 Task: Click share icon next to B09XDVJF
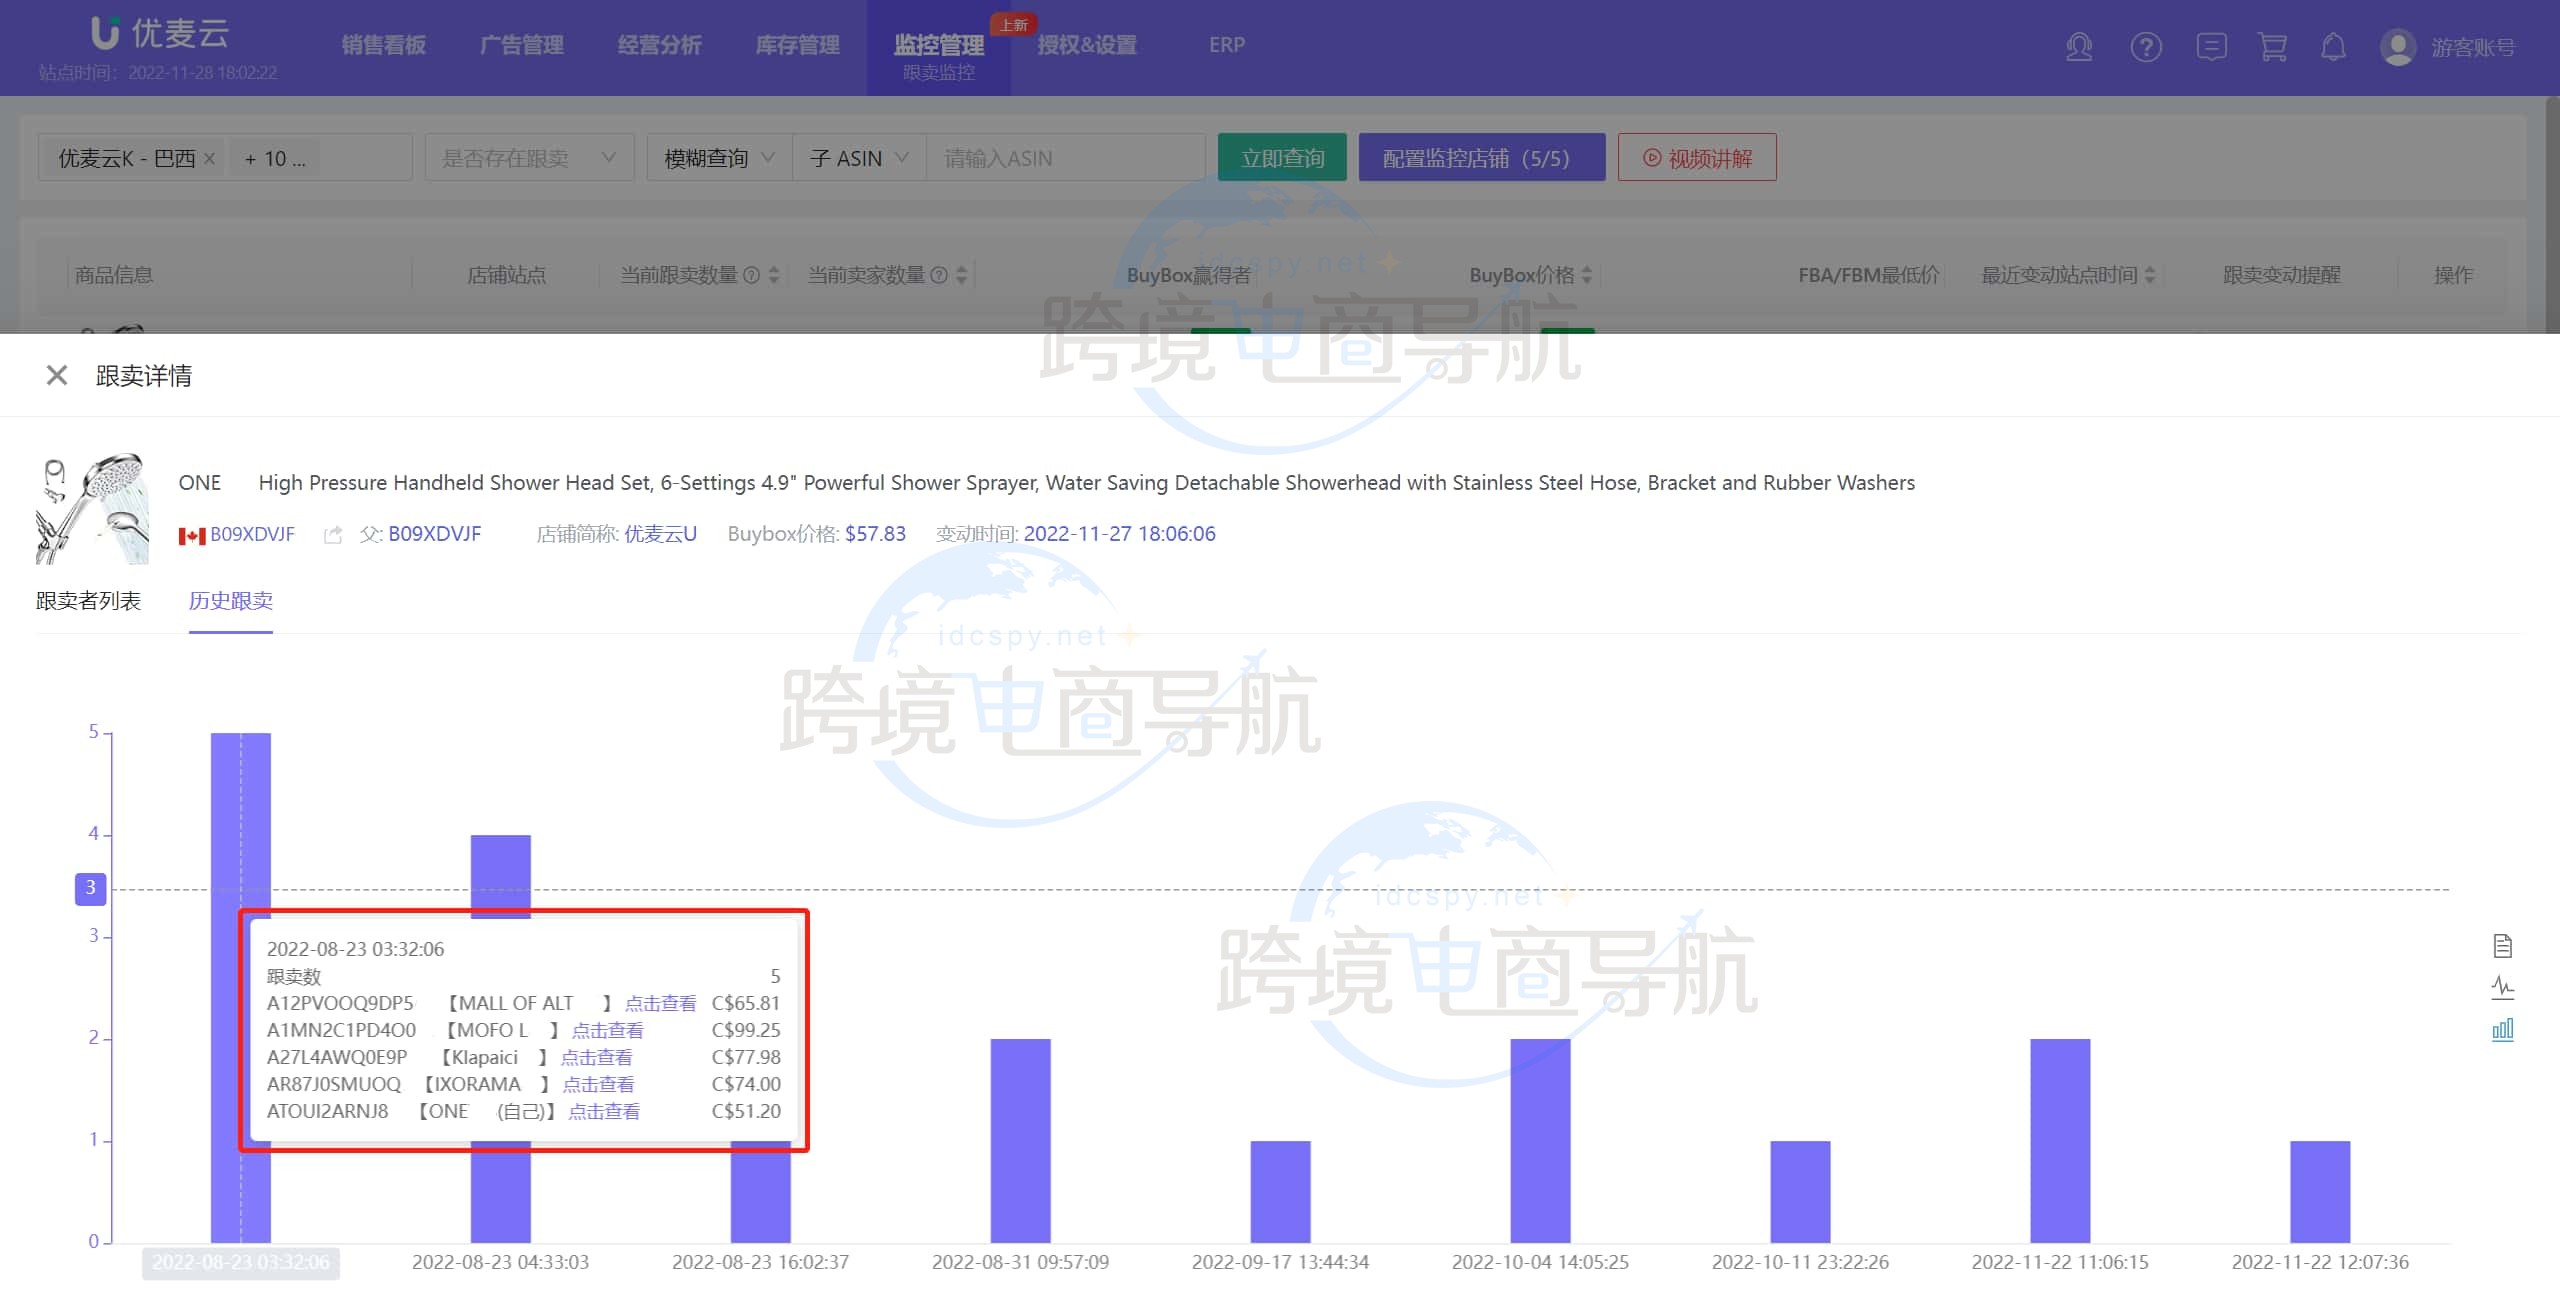coord(333,535)
